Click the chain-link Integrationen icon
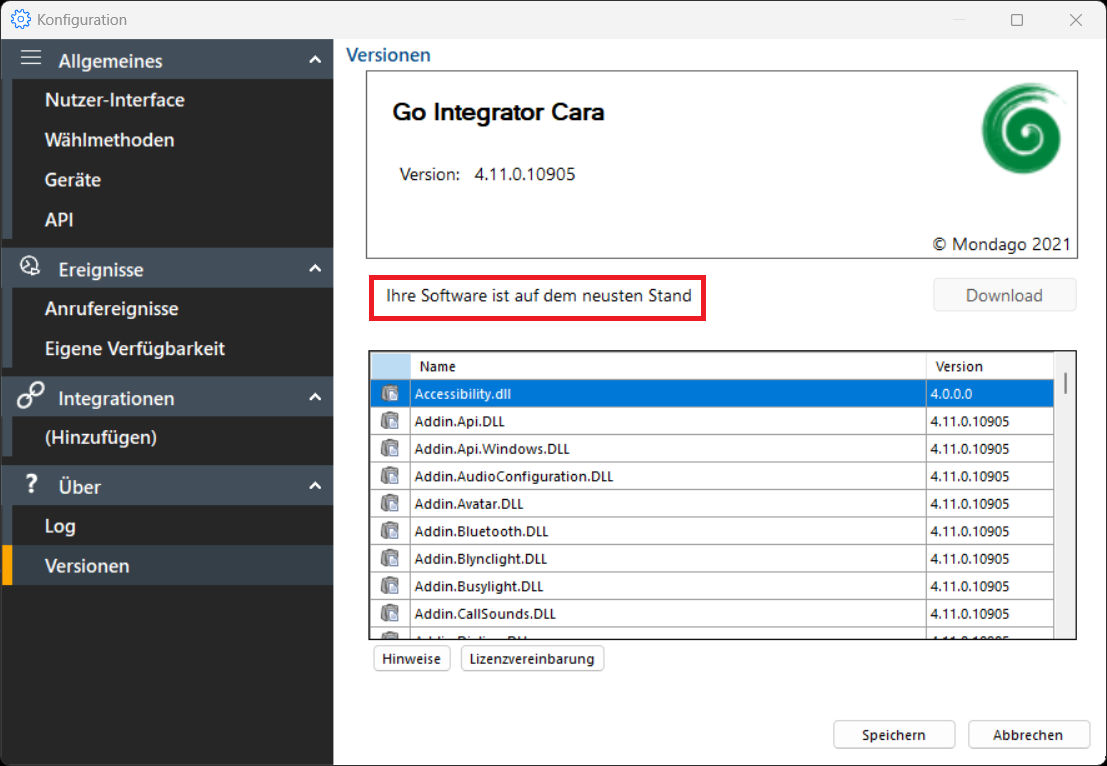The height and width of the screenshot is (766, 1107). point(30,395)
